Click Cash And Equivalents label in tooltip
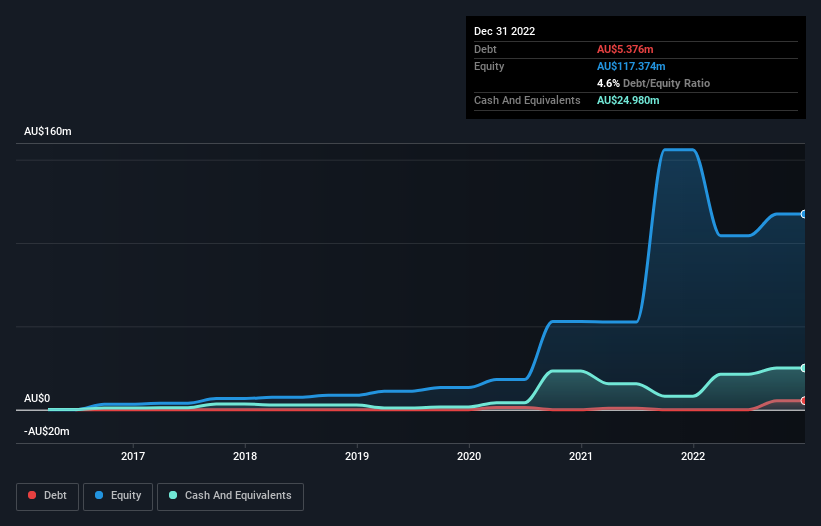This screenshot has height=526, width=821. [527, 100]
